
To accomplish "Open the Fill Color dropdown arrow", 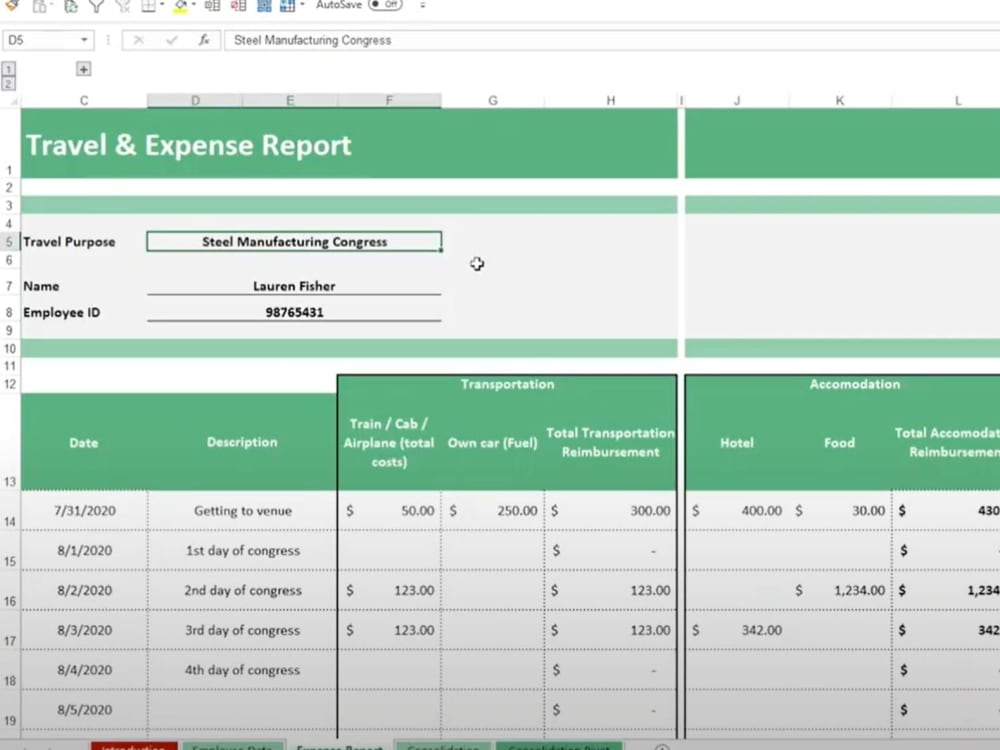I will (193, 7).
